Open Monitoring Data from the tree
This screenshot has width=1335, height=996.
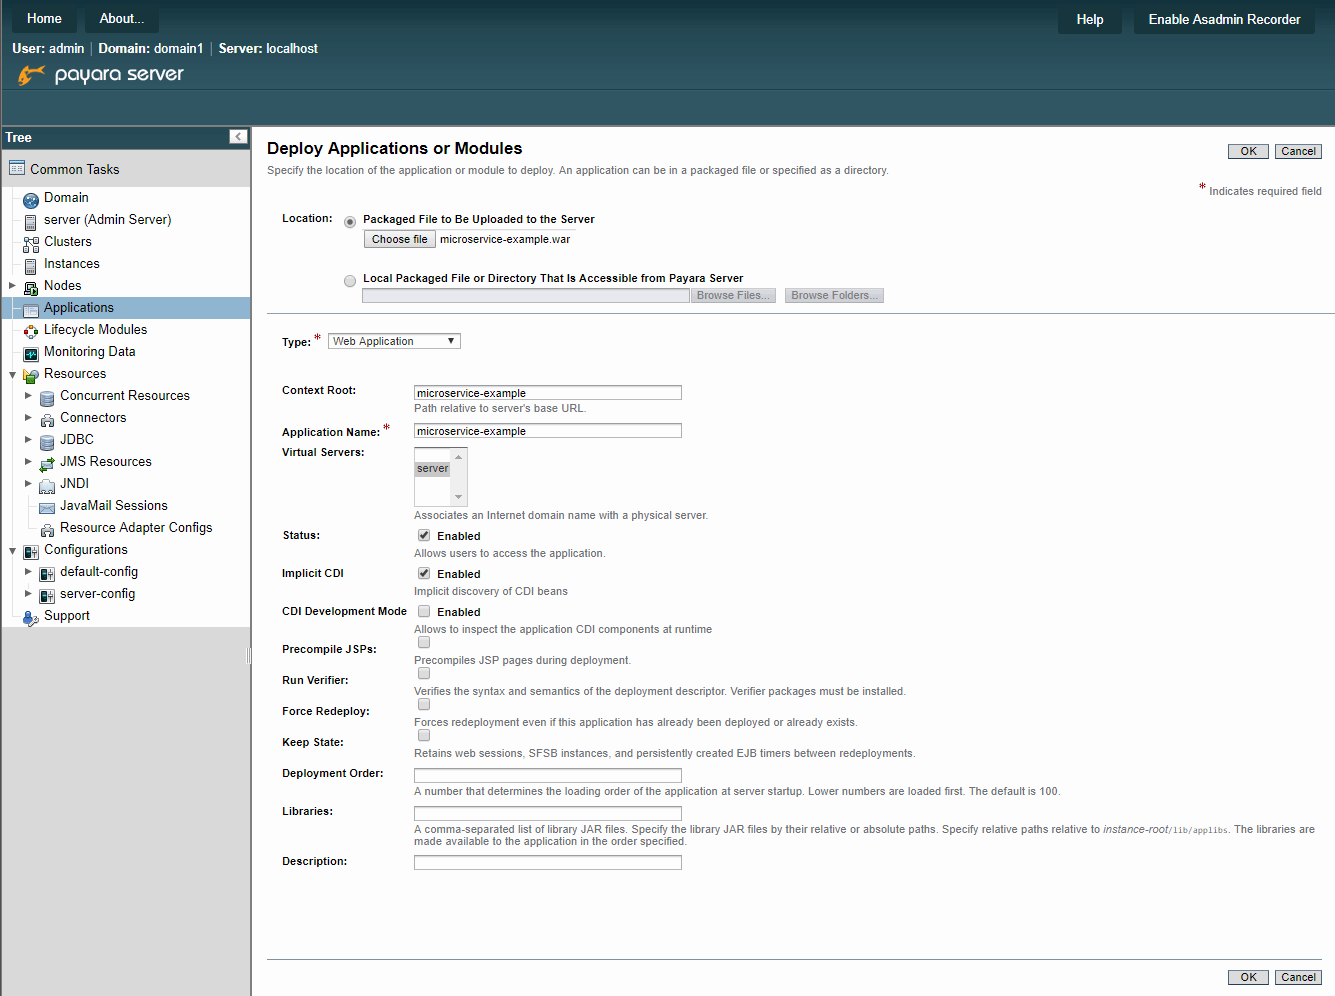[x=90, y=351]
